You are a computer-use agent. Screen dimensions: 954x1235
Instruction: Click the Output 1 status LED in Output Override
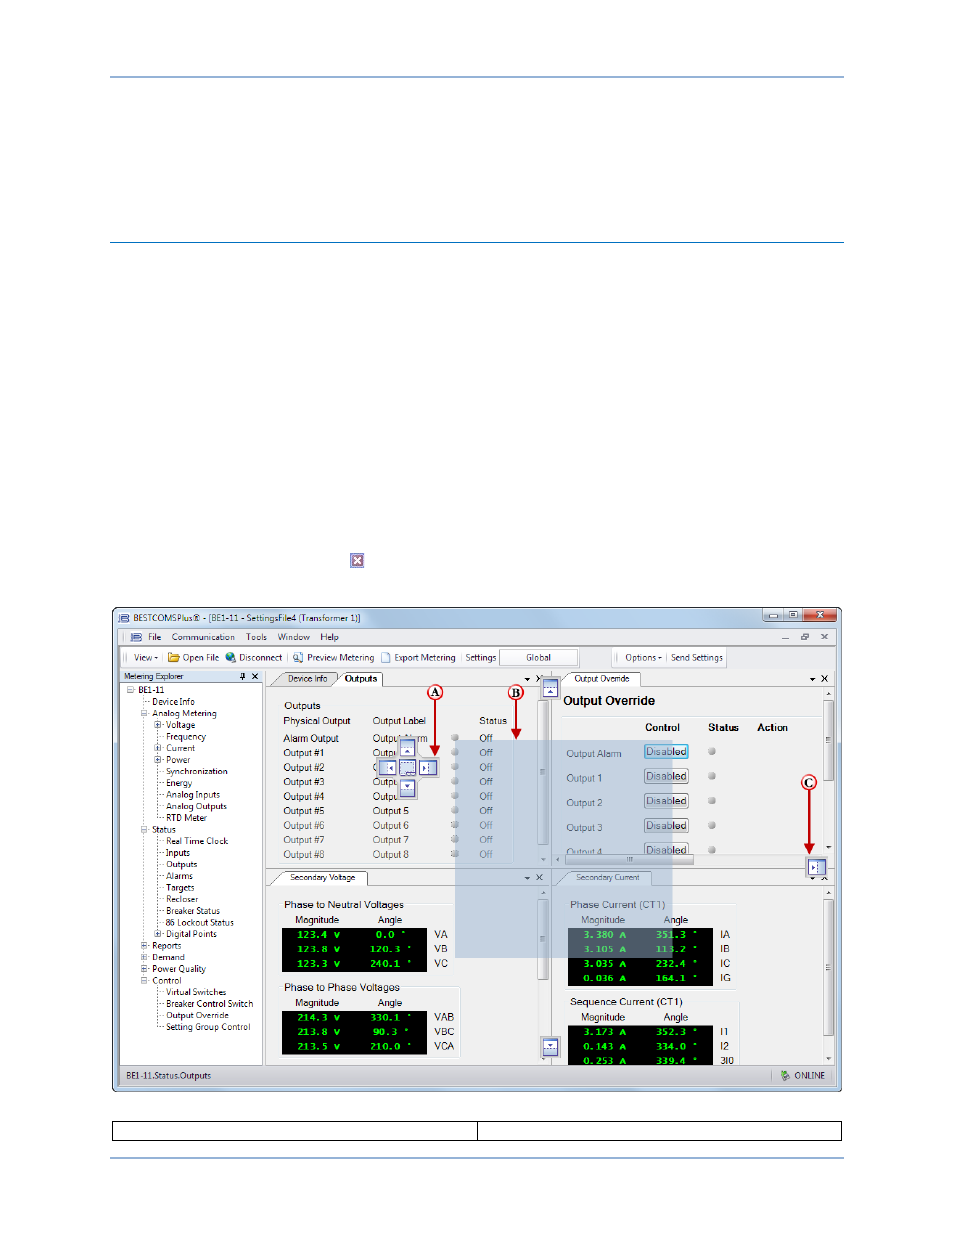click(712, 776)
